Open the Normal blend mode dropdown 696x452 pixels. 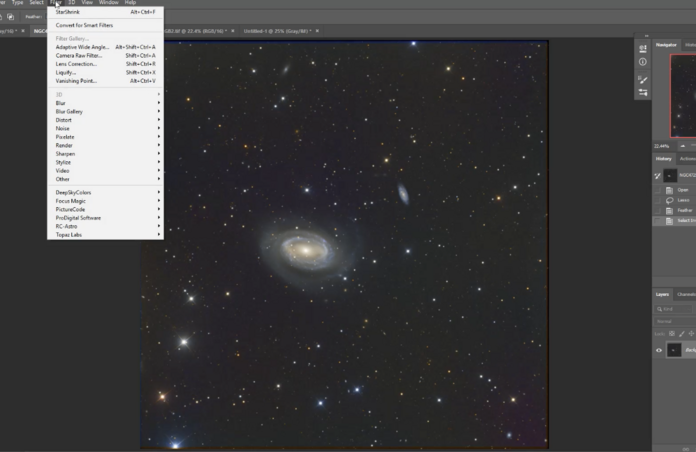(x=675, y=321)
